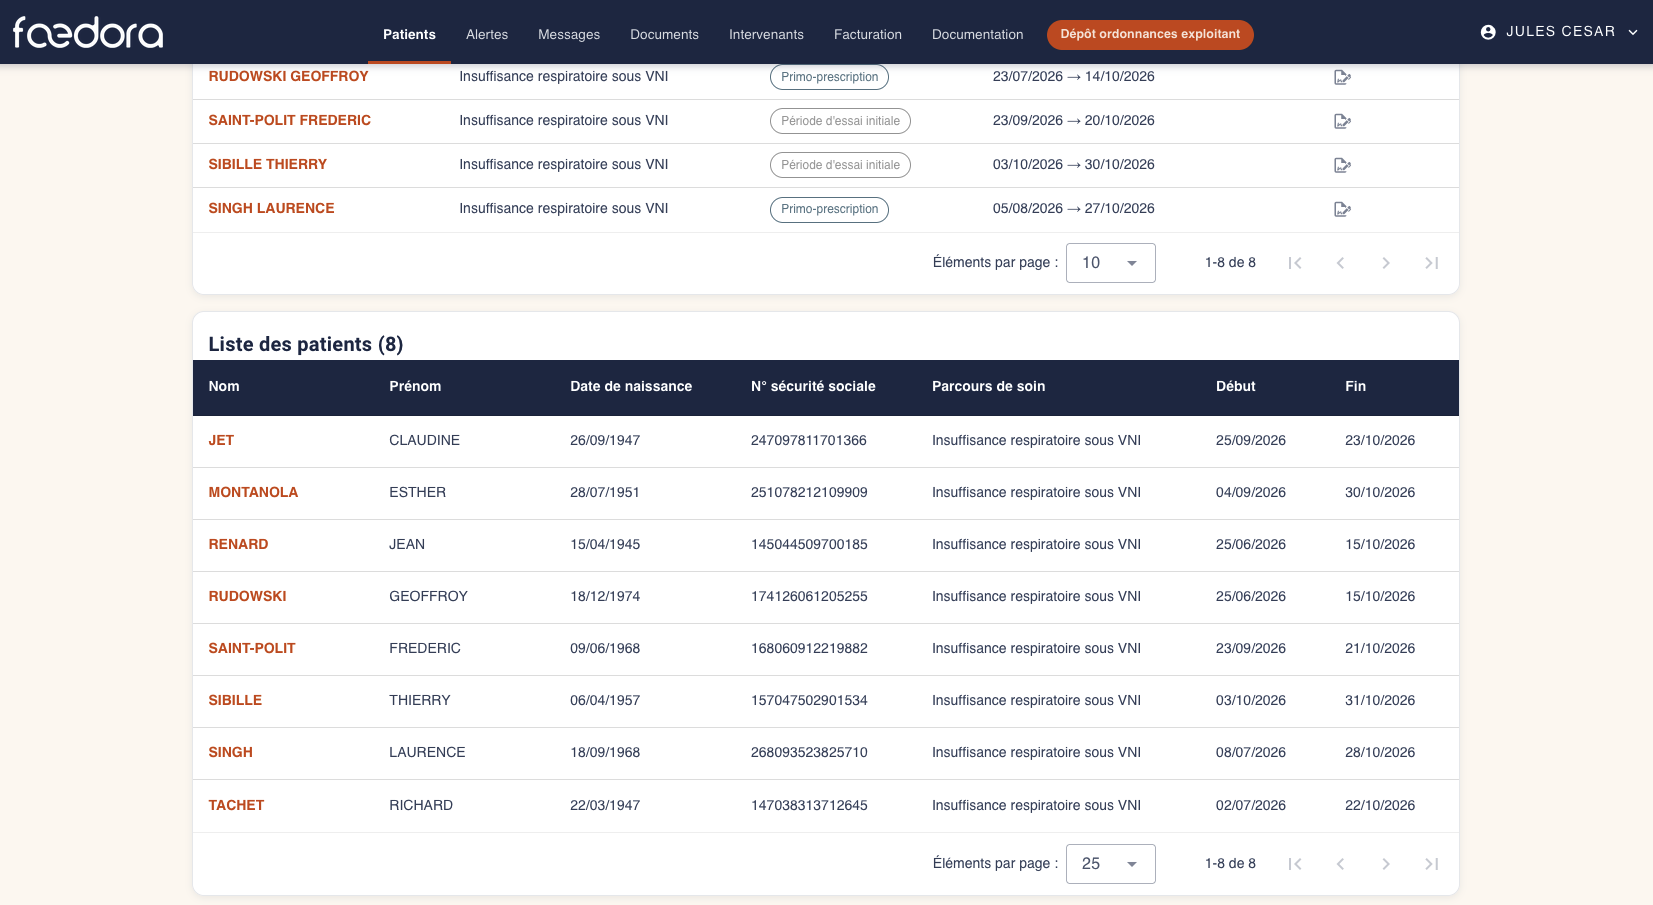The width and height of the screenshot is (1653, 905).
Task: Open the sign-document icon for SINGH LAURENCE
Action: (x=1342, y=209)
